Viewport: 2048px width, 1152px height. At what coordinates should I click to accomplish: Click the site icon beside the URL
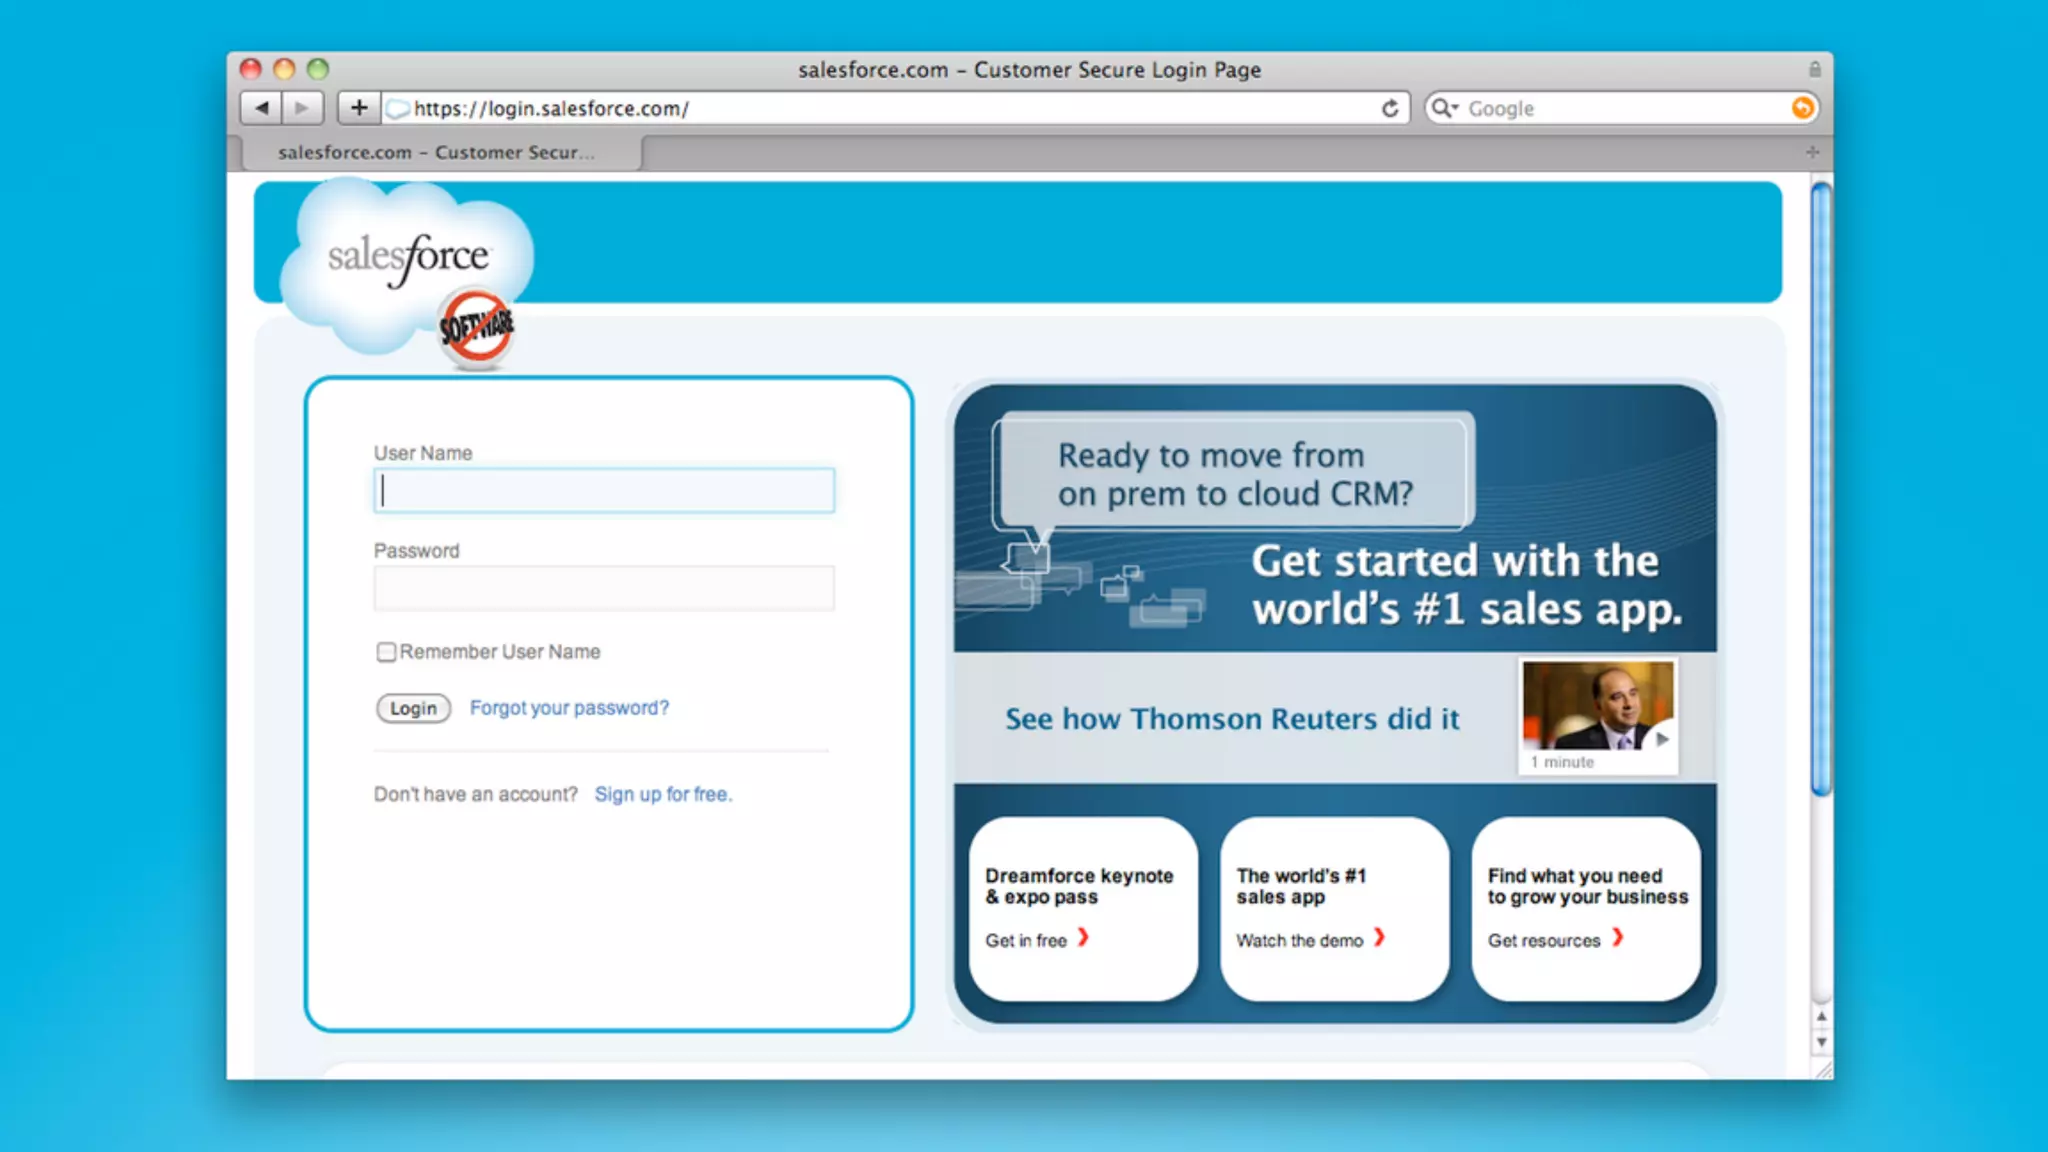[x=398, y=108]
